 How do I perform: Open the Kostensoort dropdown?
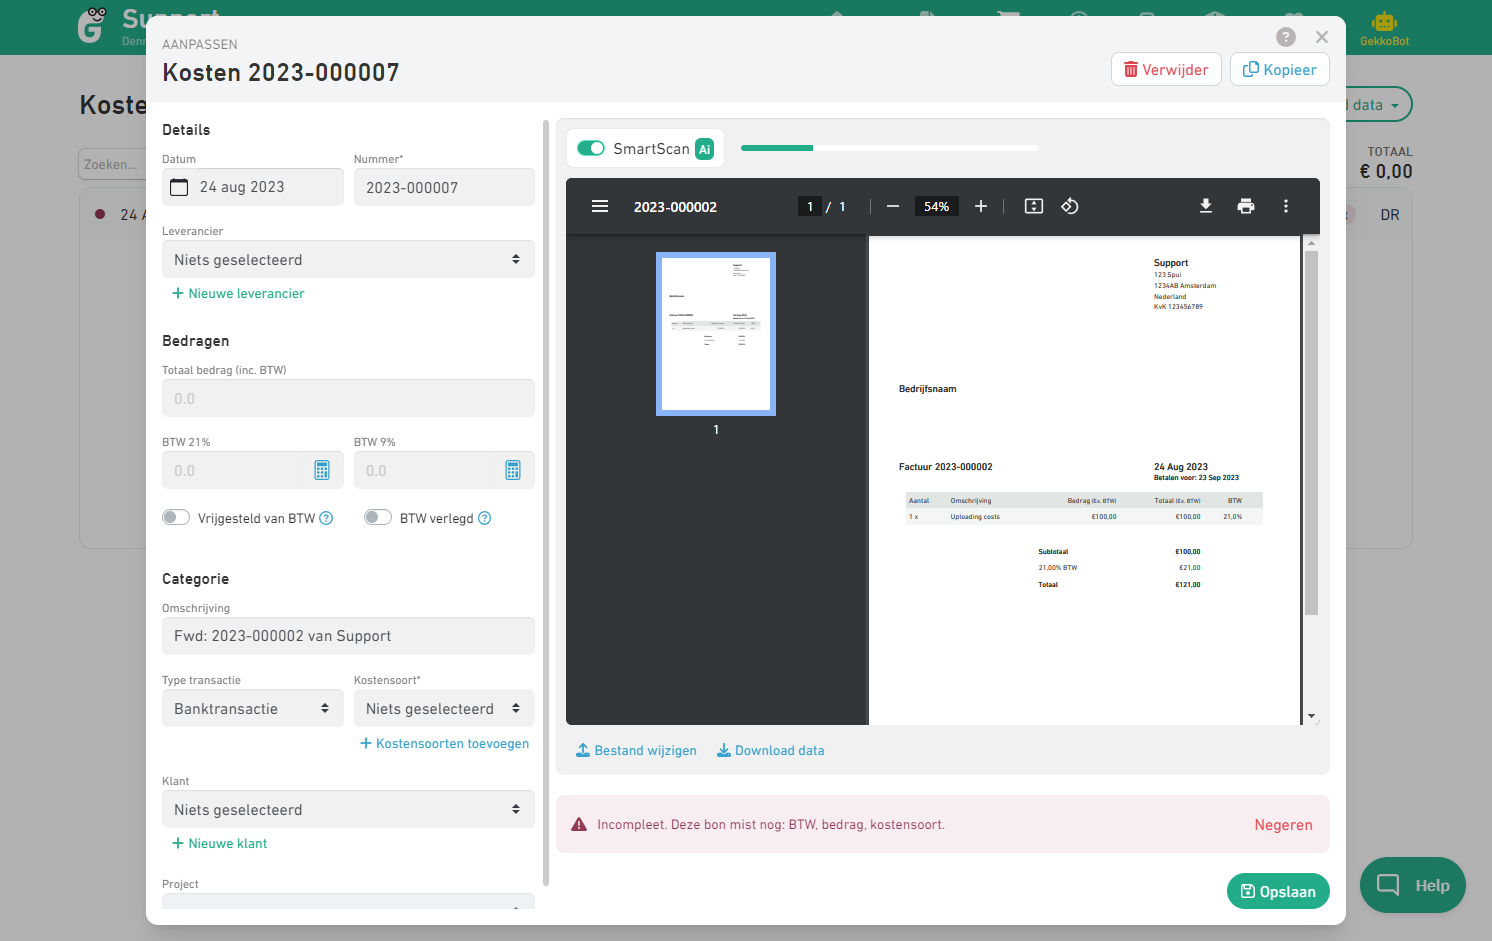click(x=444, y=708)
